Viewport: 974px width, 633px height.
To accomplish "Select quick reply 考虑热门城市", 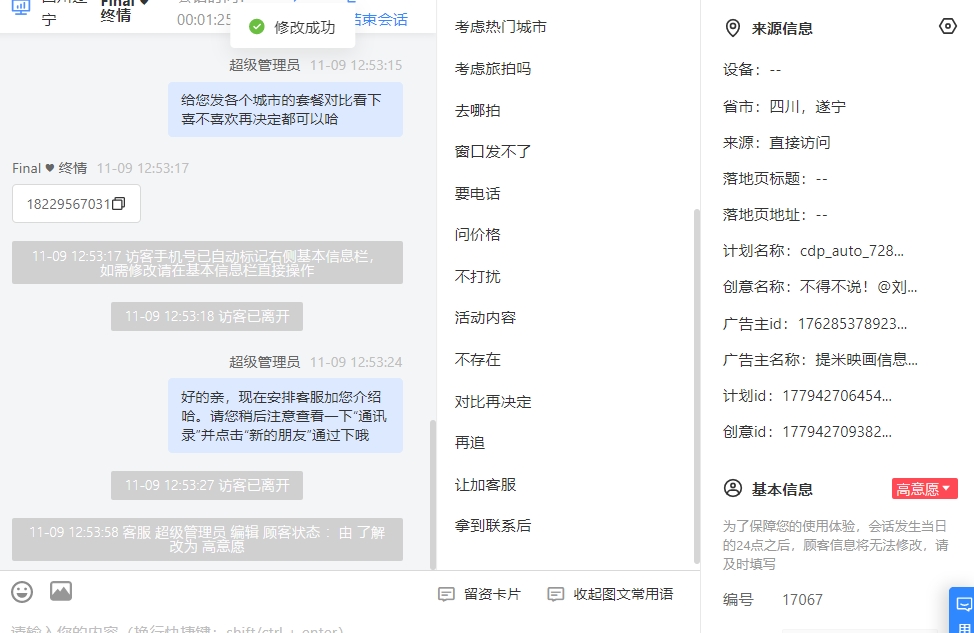I will click(x=501, y=27).
